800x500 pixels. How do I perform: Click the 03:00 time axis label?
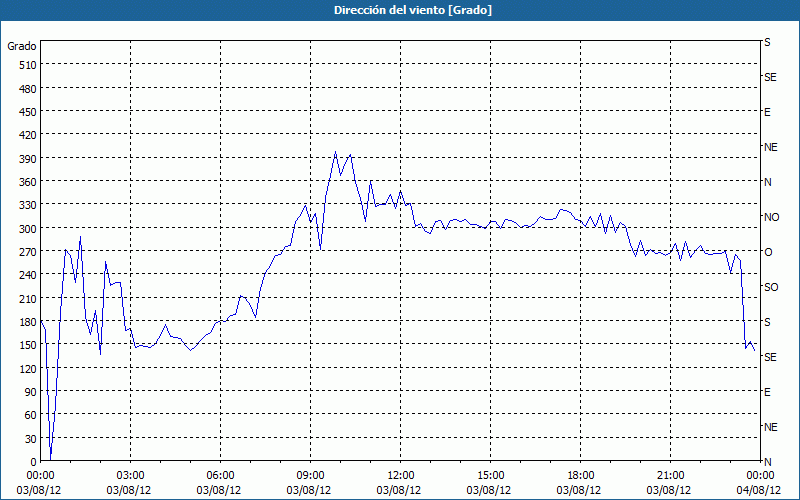click(x=131, y=476)
